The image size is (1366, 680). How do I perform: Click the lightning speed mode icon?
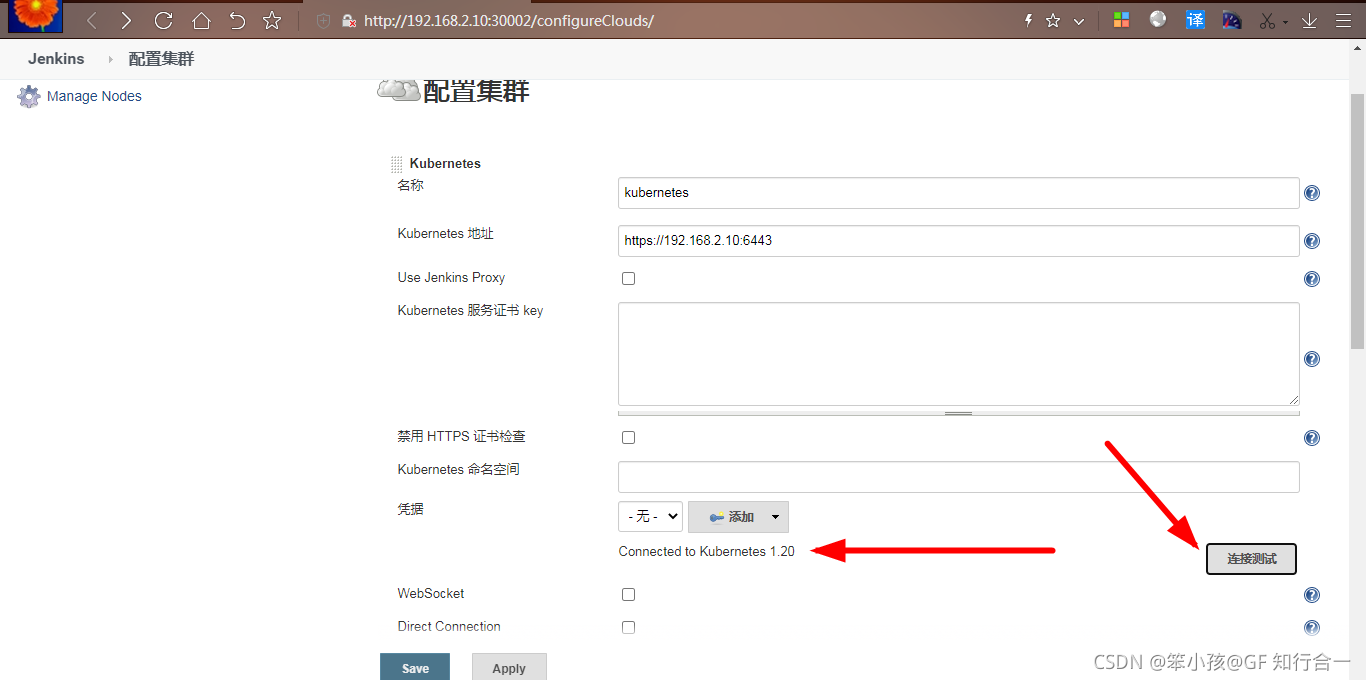[x=1029, y=20]
